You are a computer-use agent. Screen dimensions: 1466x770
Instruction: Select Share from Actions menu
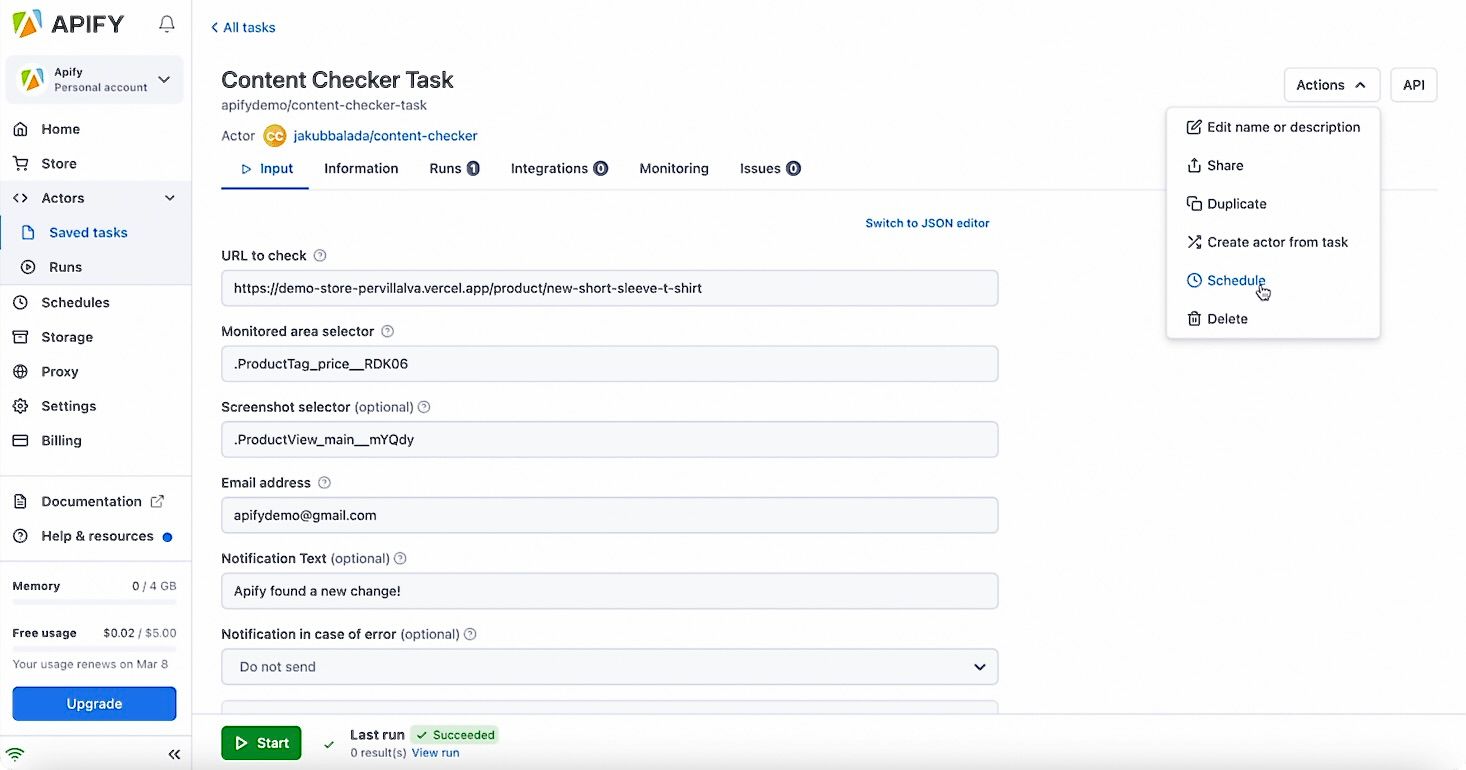tap(1273, 165)
